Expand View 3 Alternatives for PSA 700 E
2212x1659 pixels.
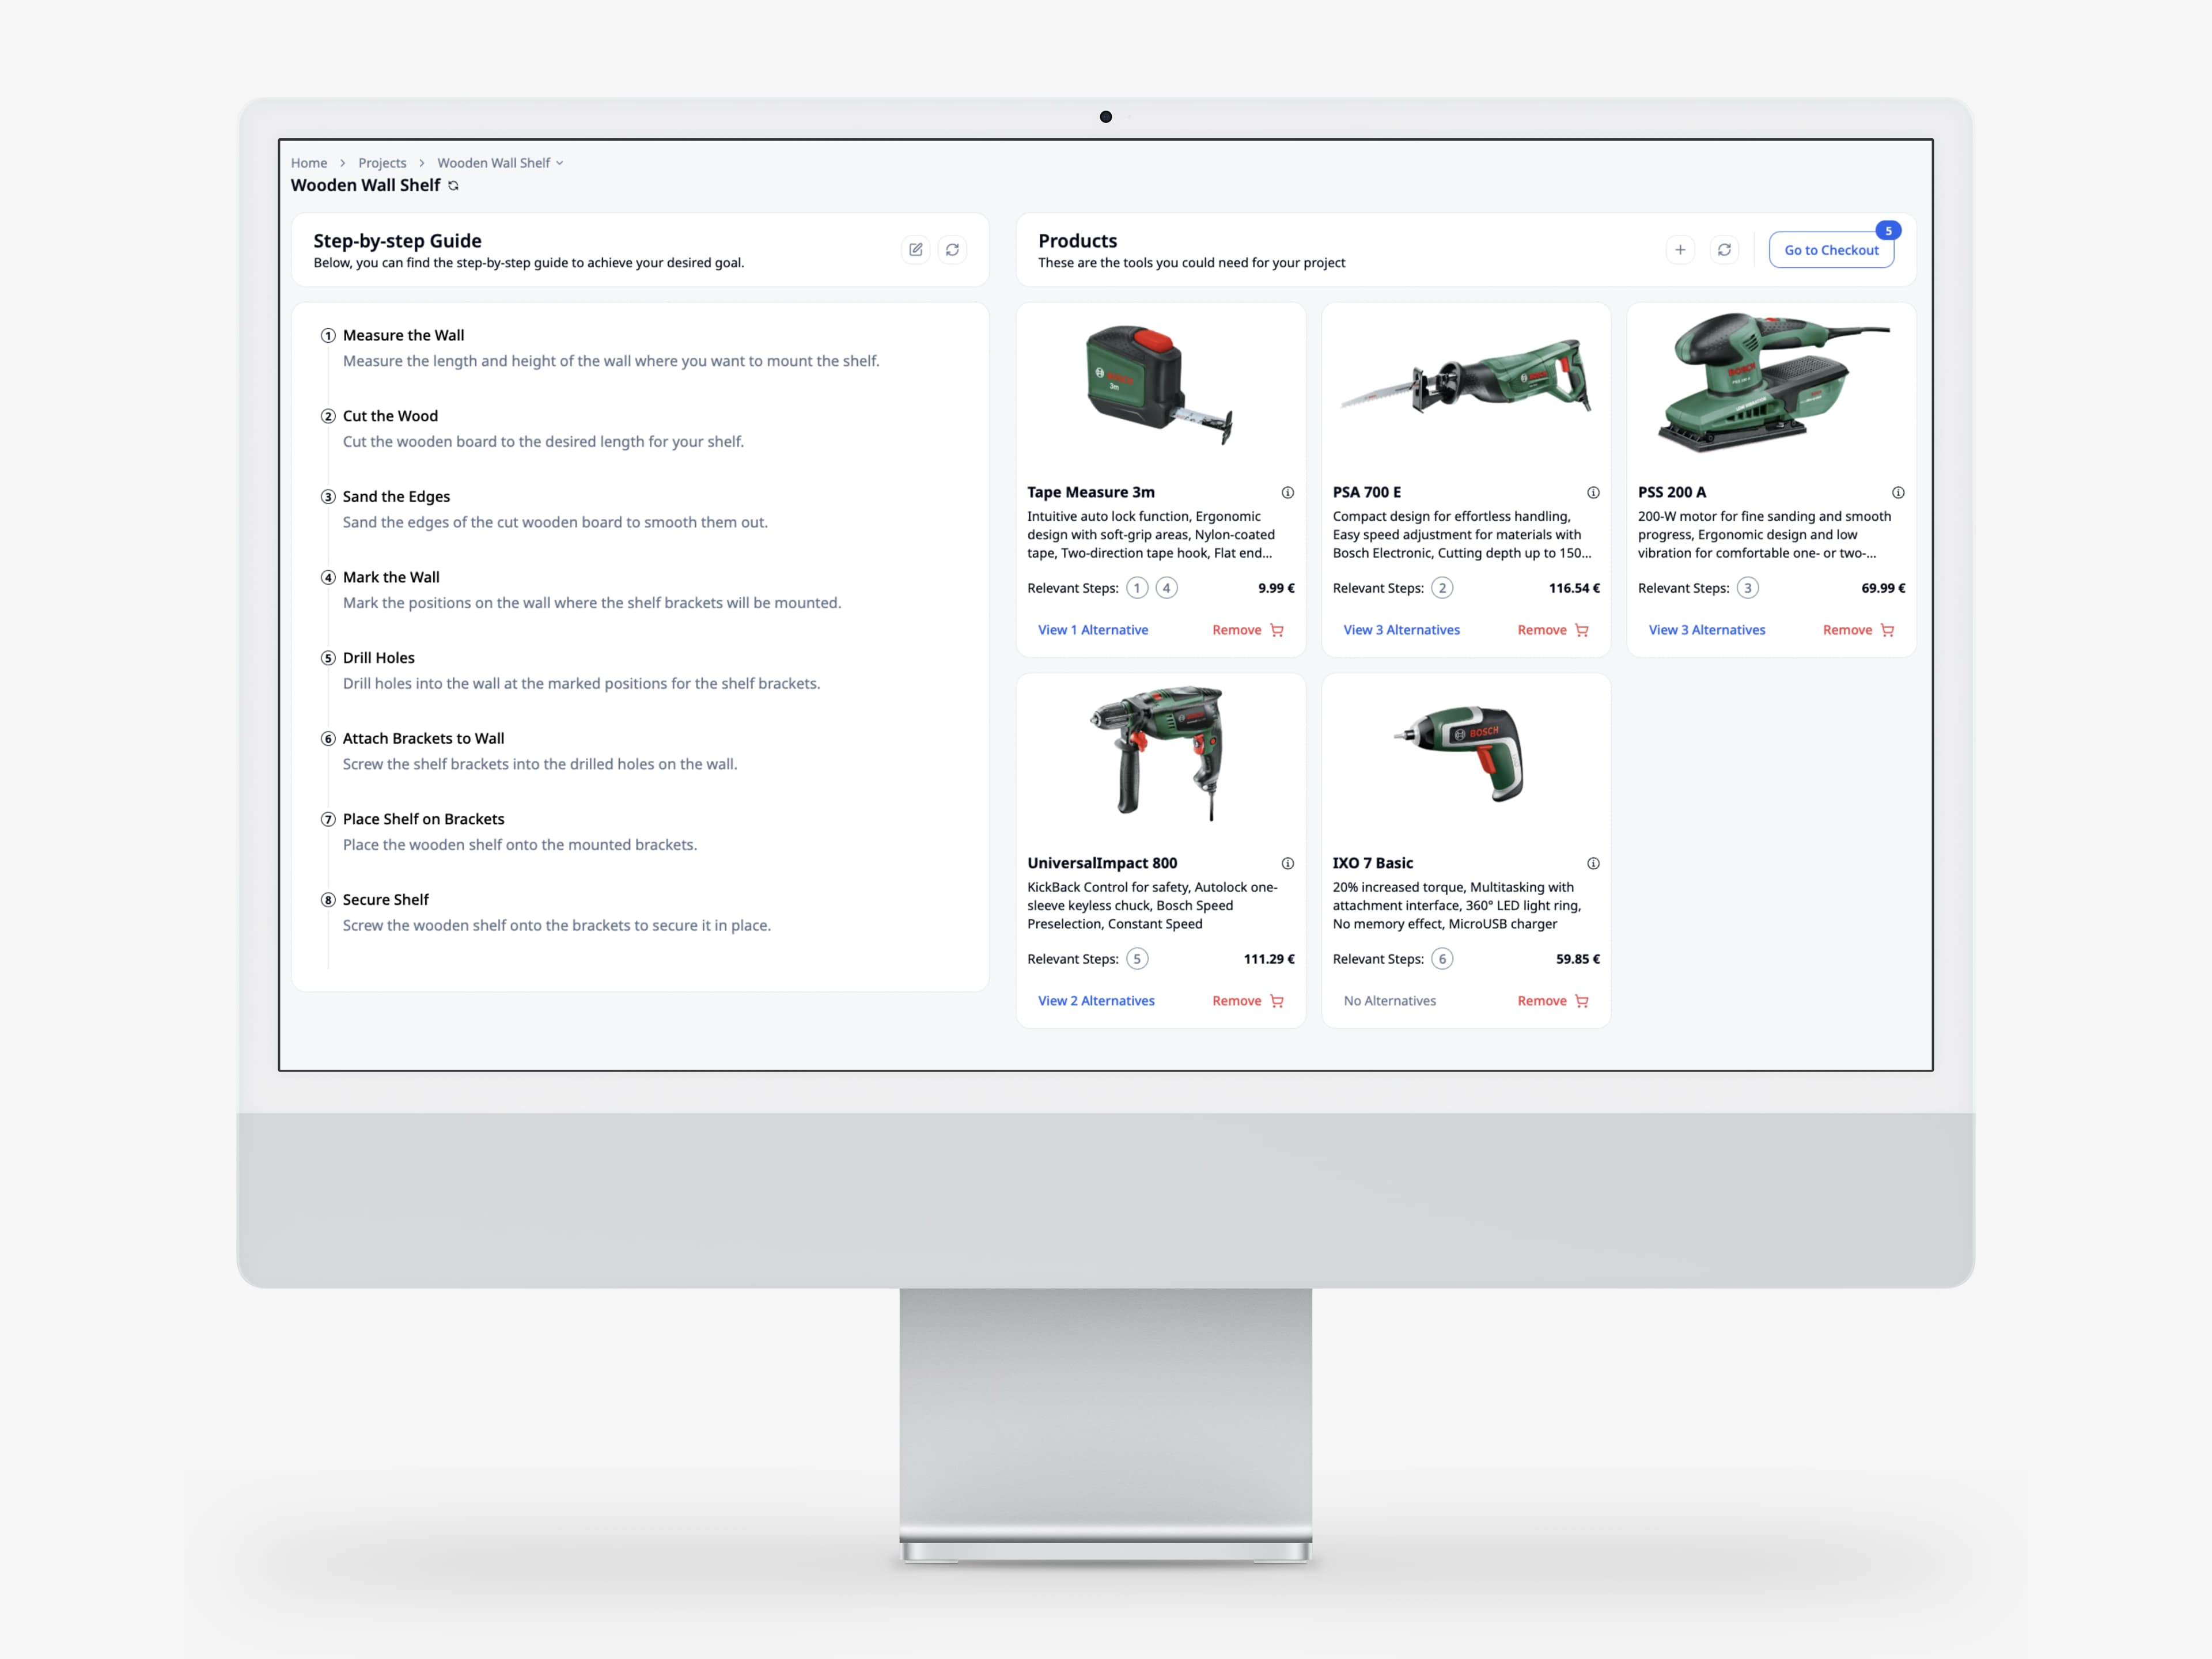[x=1401, y=630]
